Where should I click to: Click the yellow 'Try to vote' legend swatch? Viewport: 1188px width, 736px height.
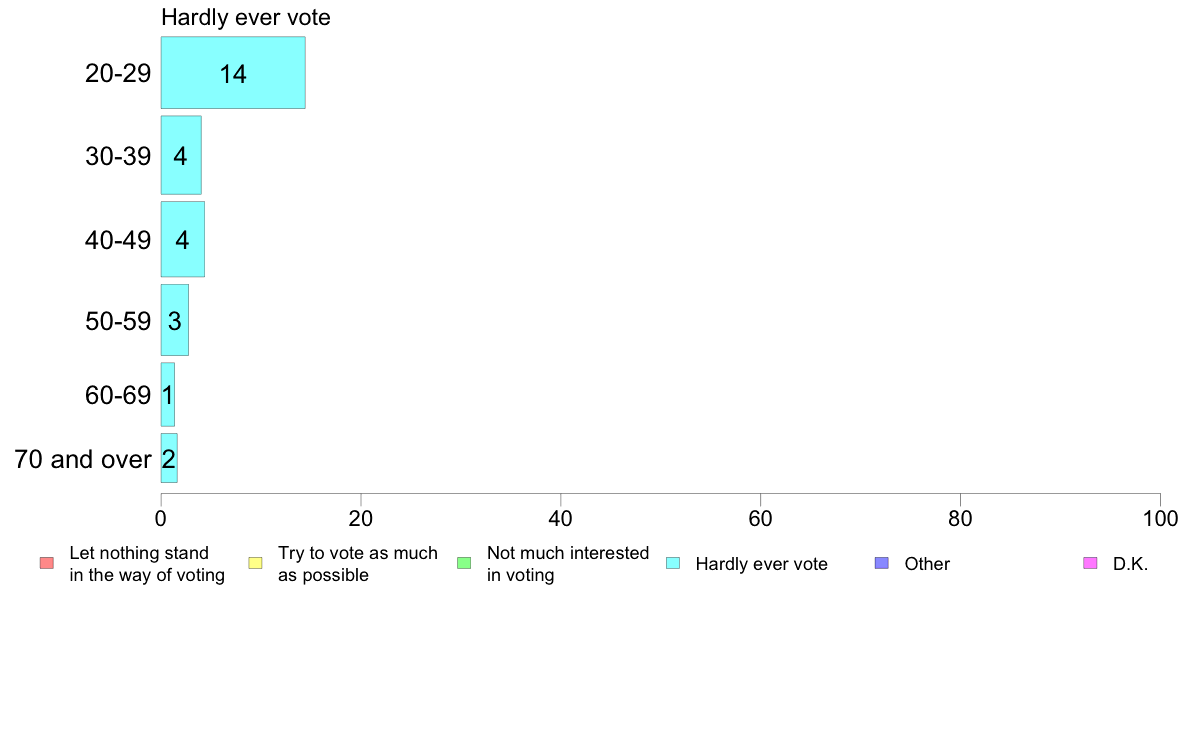pos(255,563)
